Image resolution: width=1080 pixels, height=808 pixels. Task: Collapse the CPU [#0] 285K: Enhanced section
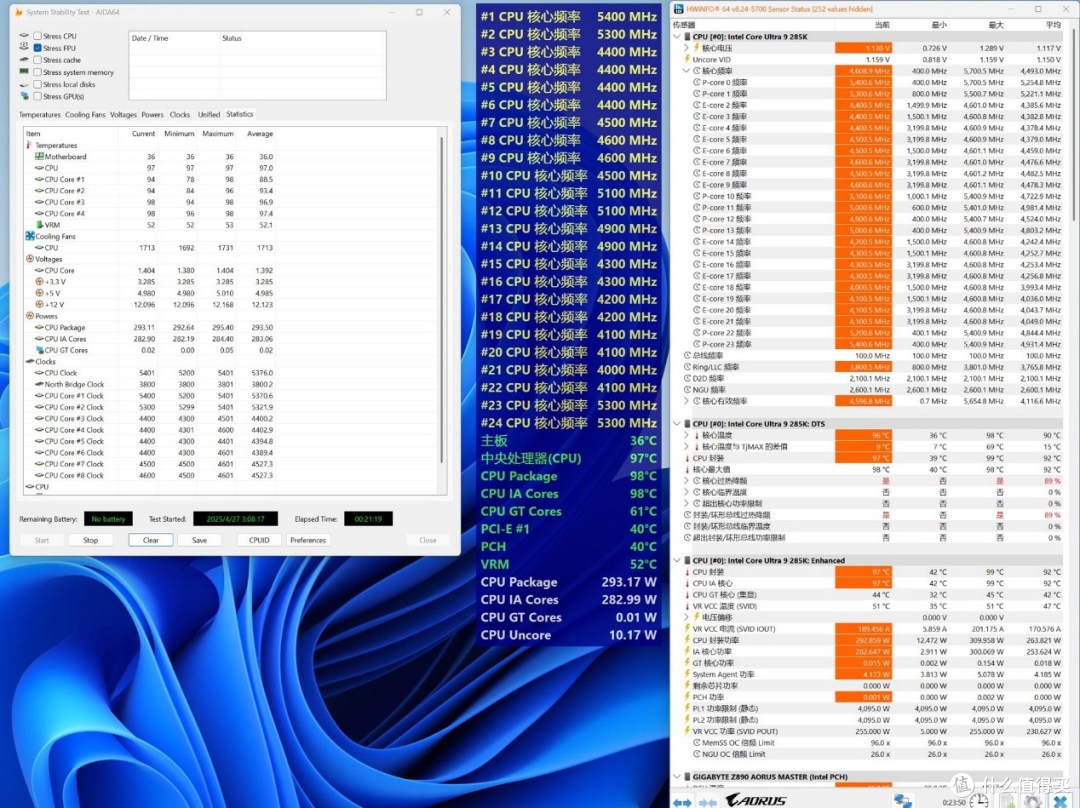point(677,560)
